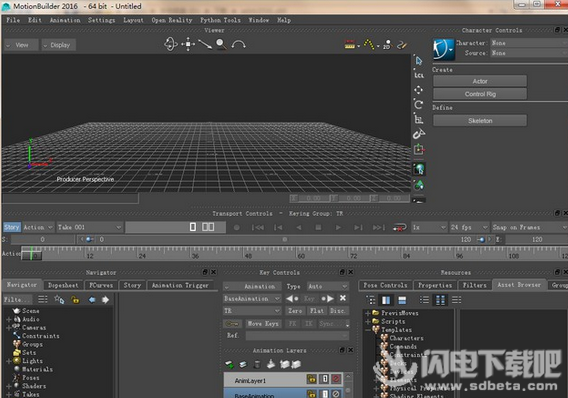The width and height of the screenshot is (568, 398).
Task: Go to the previous key in Key Controls
Action: coord(292,298)
